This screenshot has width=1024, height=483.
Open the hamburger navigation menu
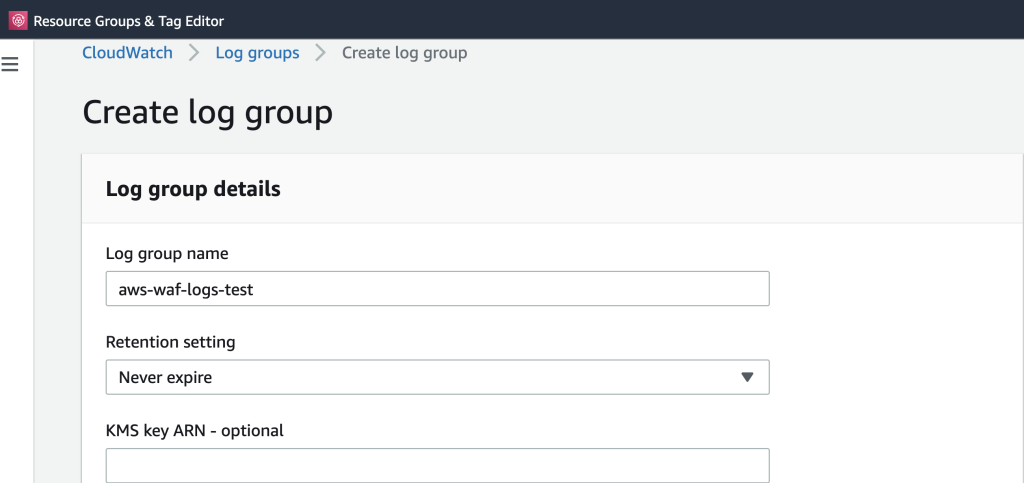pos(10,64)
